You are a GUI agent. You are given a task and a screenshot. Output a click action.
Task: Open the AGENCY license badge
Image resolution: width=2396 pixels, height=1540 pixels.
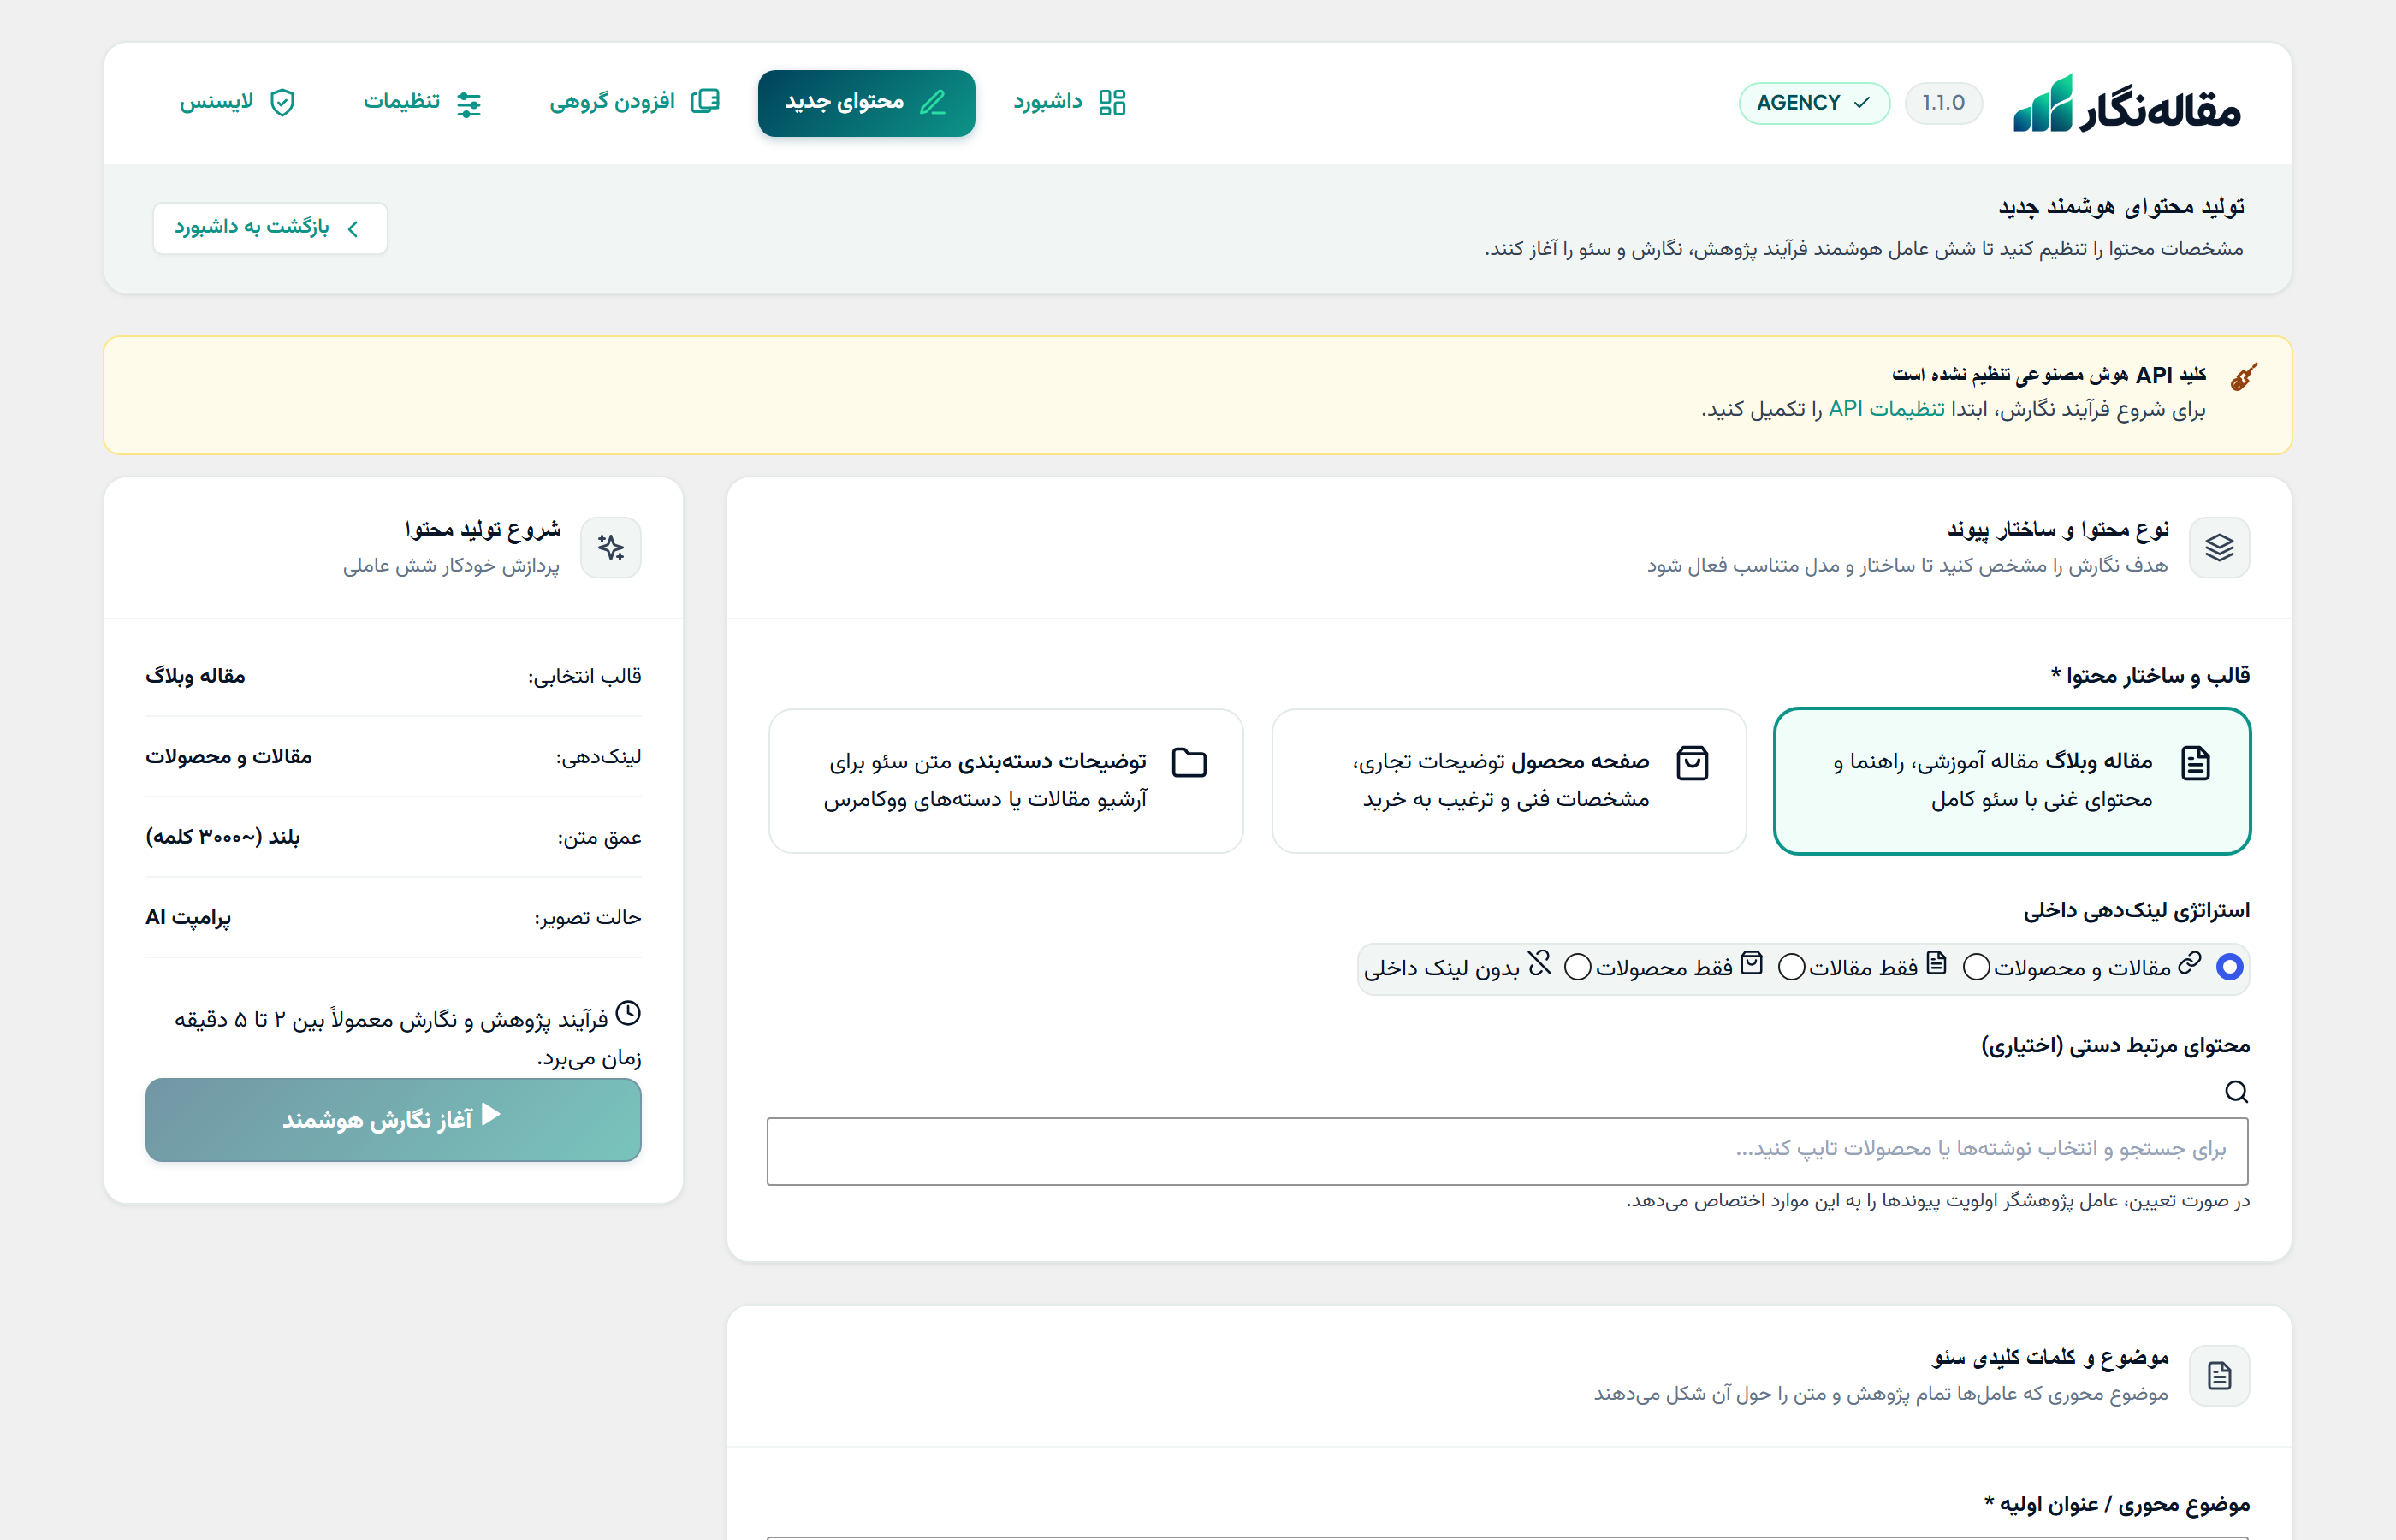tap(1813, 103)
